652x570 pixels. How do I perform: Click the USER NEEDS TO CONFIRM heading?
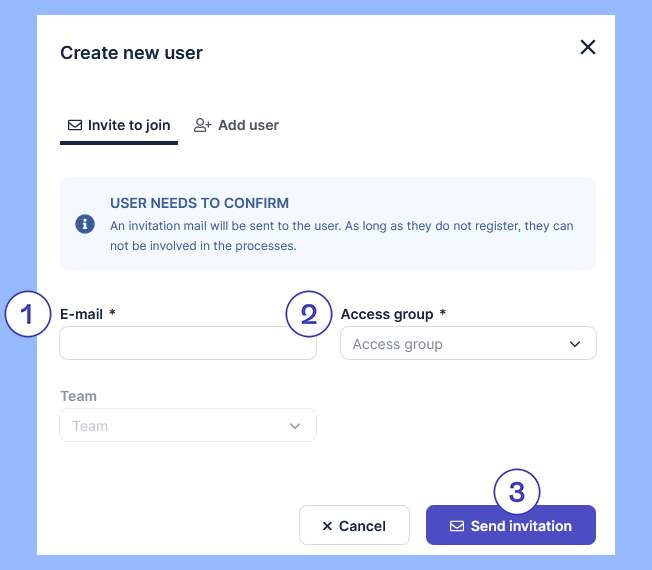pos(199,204)
